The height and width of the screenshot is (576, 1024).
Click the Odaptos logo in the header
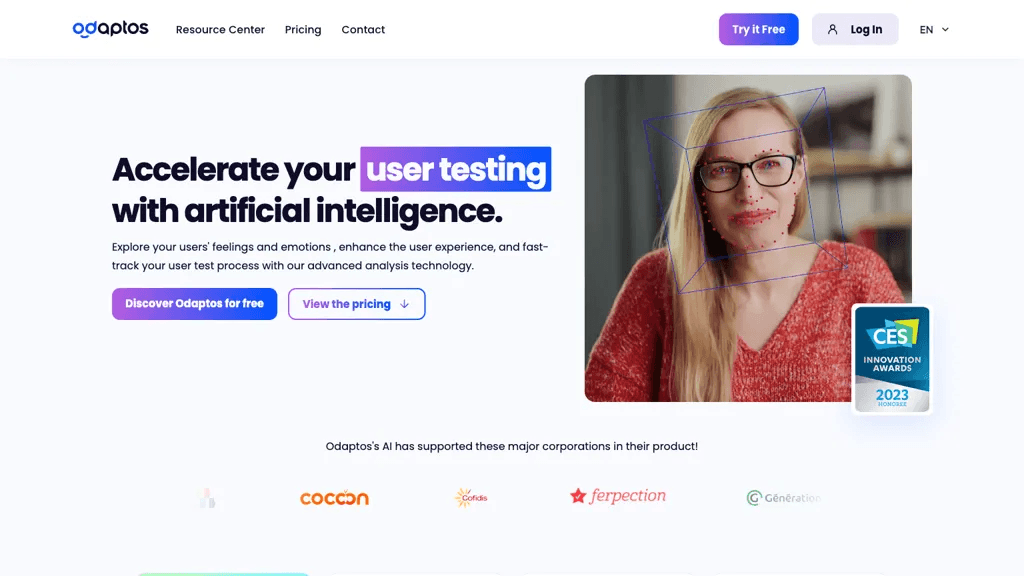tap(110, 29)
